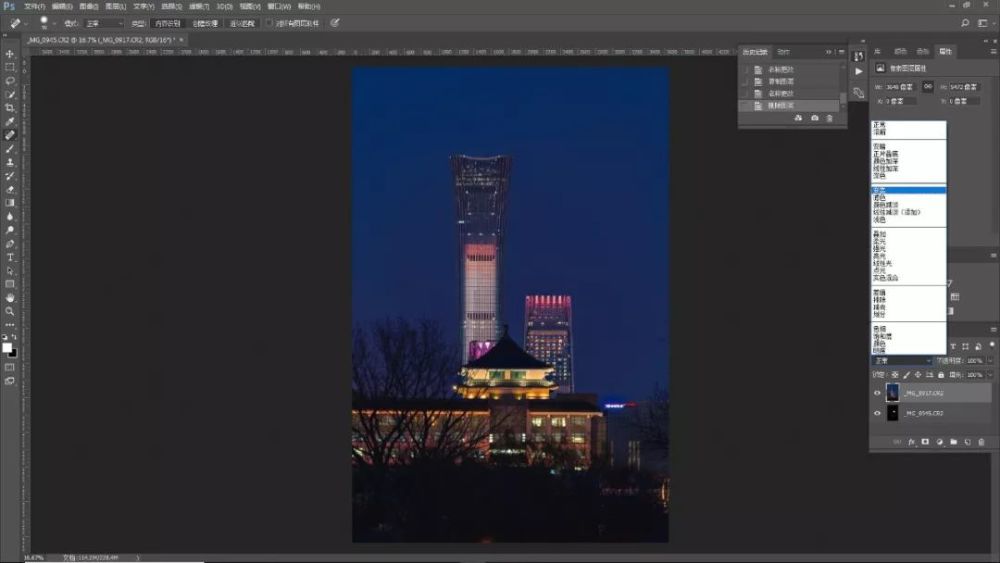Select the Quick Selection tool
This screenshot has height=563, width=1000.
(x=10, y=94)
